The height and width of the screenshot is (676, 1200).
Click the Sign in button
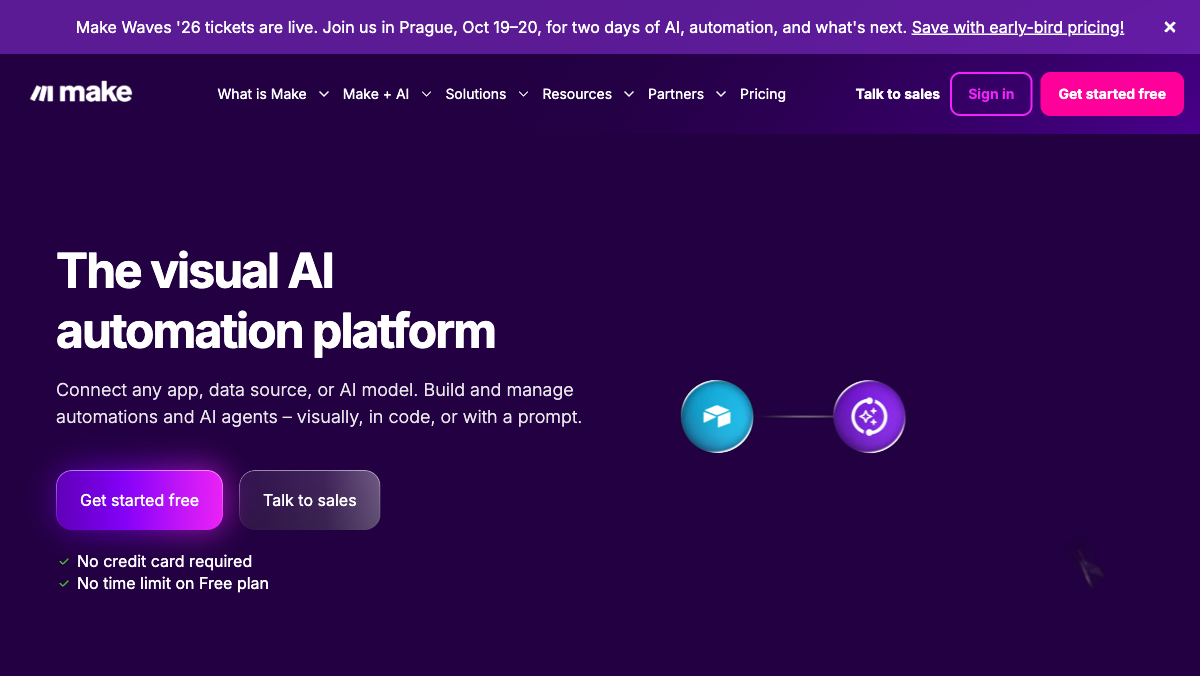pyautogui.click(x=991, y=94)
